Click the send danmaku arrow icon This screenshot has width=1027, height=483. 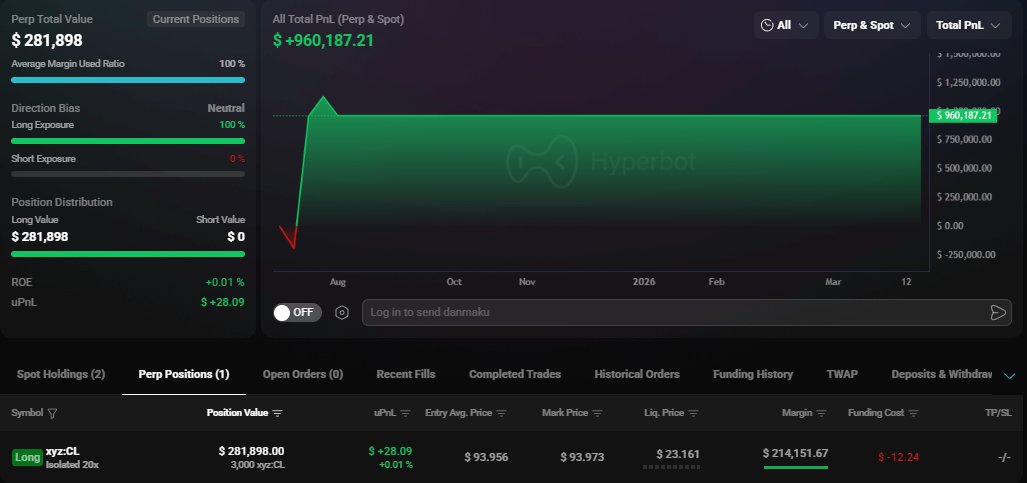(997, 312)
